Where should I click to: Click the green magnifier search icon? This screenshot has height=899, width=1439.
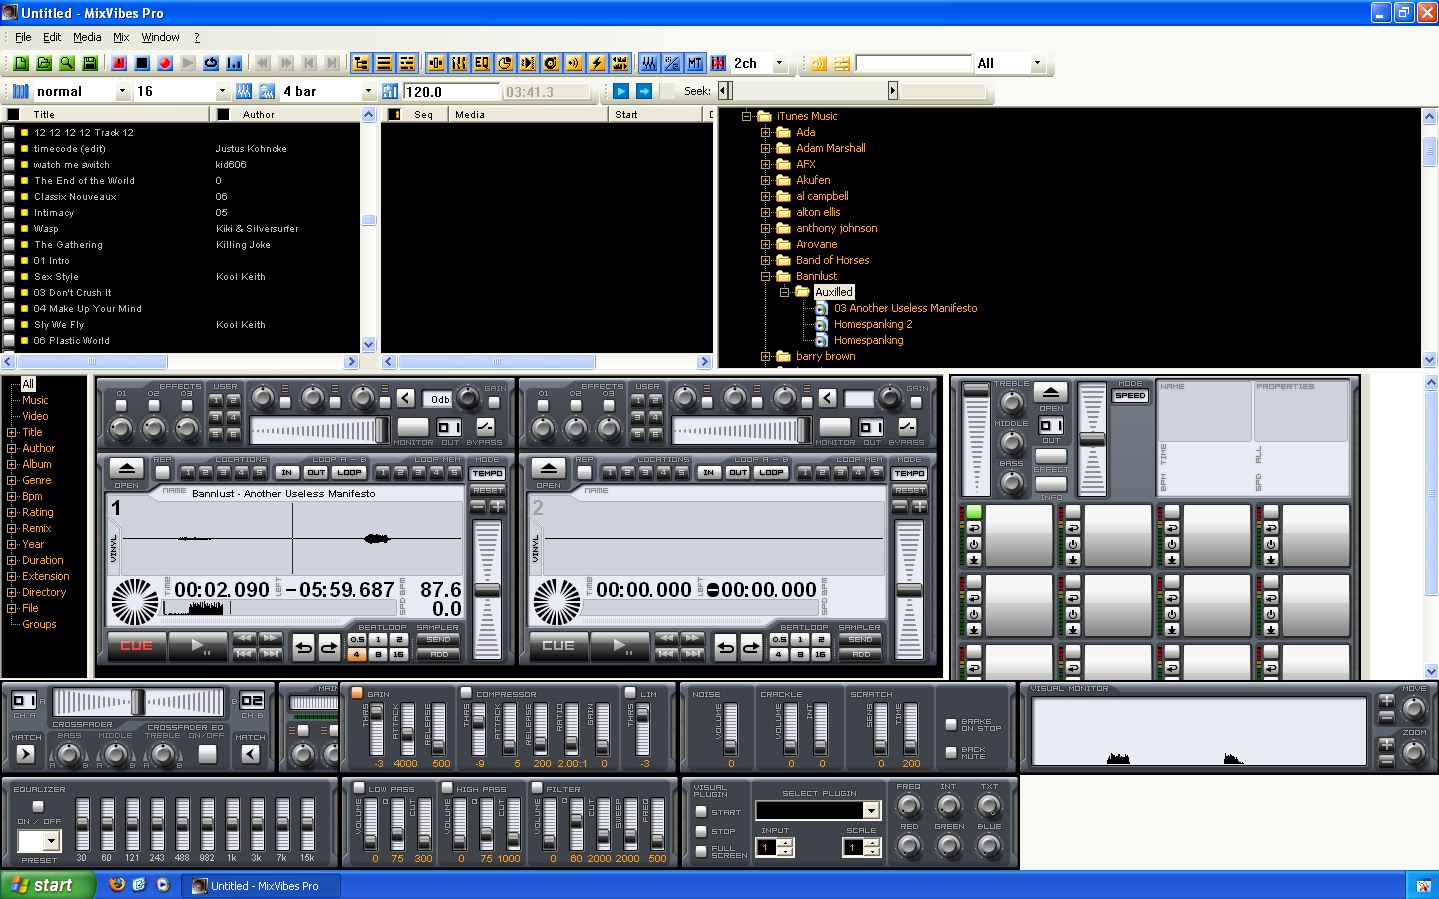pyautogui.click(x=67, y=63)
